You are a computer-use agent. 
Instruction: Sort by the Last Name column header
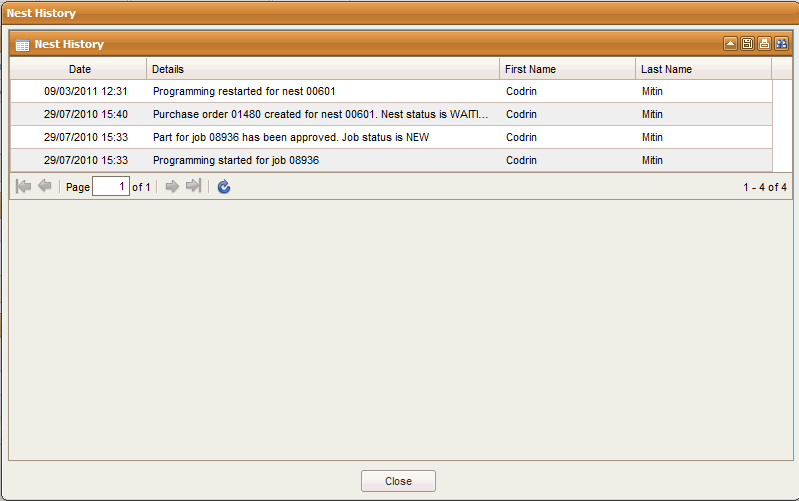[x=702, y=69]
